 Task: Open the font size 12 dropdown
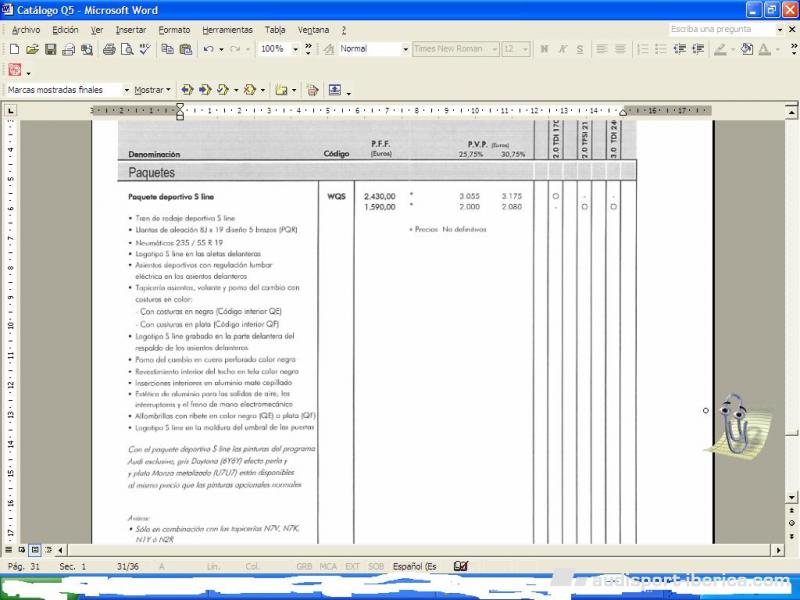(526, 49)
